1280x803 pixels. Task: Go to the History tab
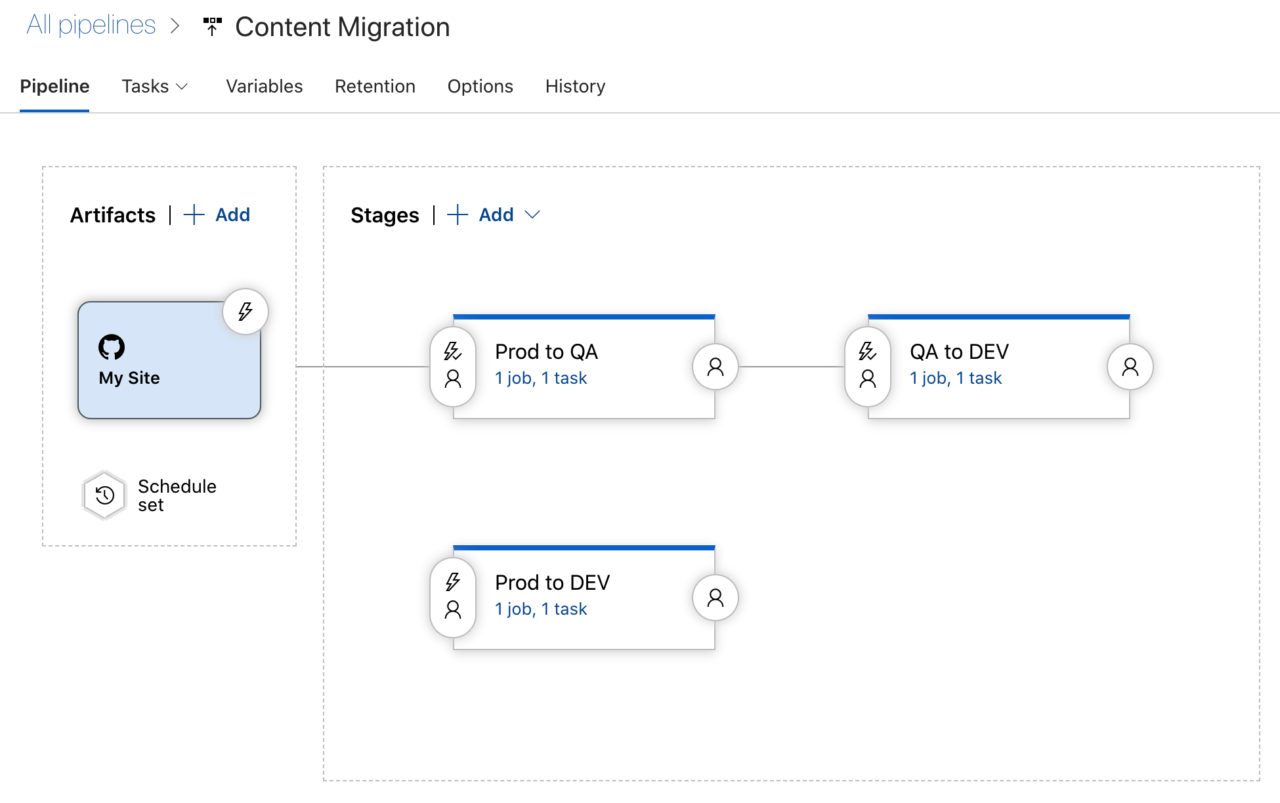[x=575, y=86]
